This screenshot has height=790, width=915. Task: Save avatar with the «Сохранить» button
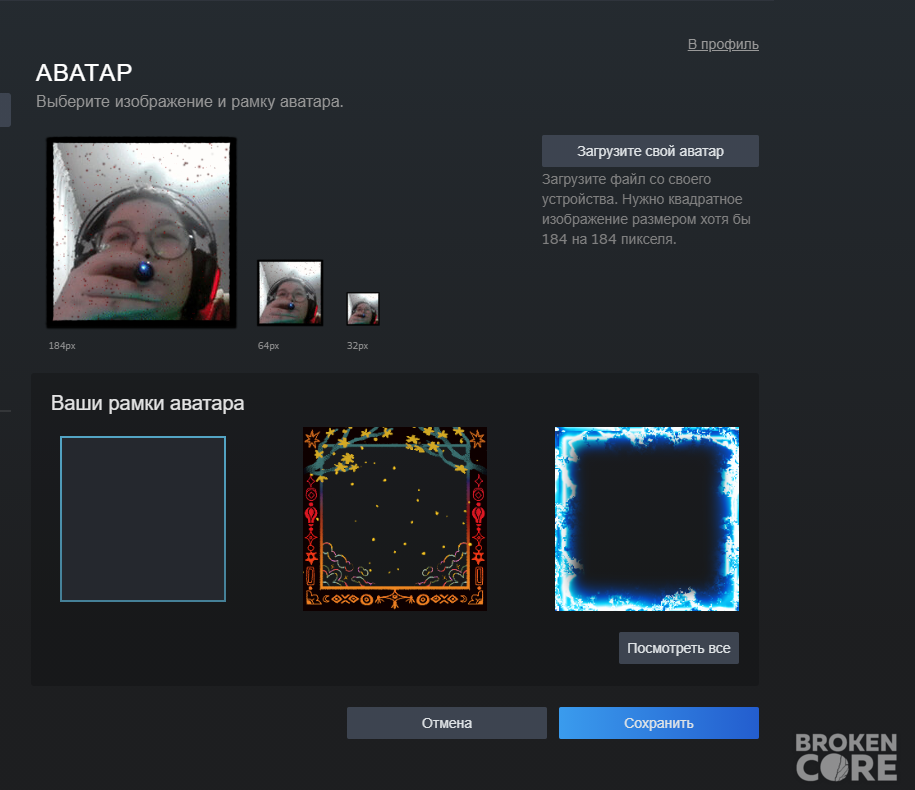659,723
